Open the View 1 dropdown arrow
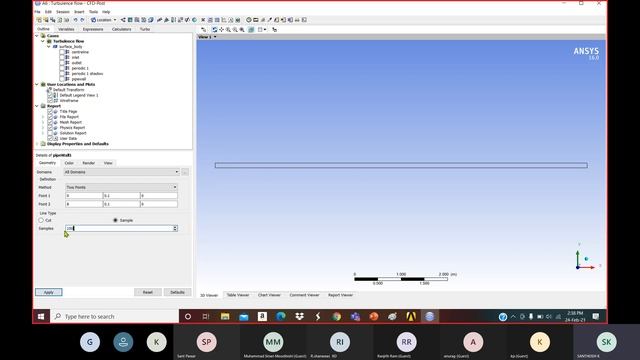The width and height of the screenshot is (640, 360). [215, 37]
